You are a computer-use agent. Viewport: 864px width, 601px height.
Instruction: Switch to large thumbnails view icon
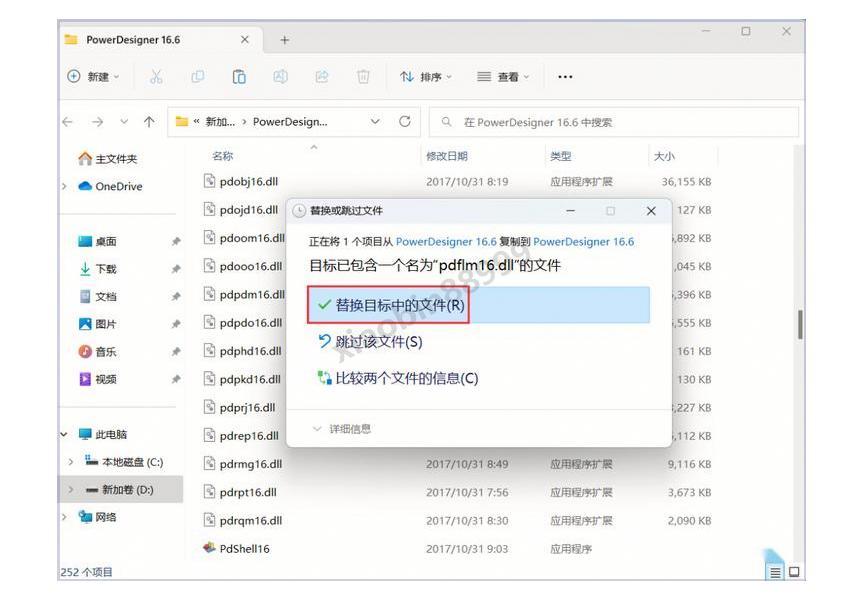click(793, 572)
